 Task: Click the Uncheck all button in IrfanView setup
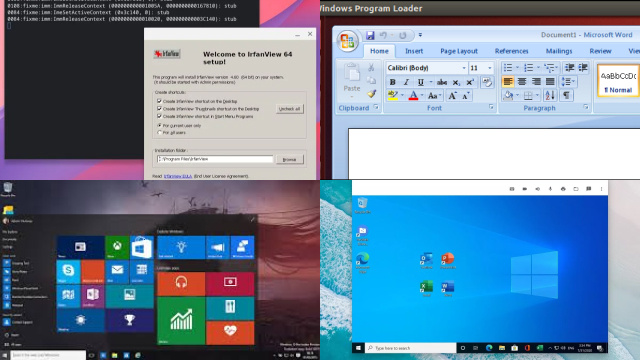(289, 109)
